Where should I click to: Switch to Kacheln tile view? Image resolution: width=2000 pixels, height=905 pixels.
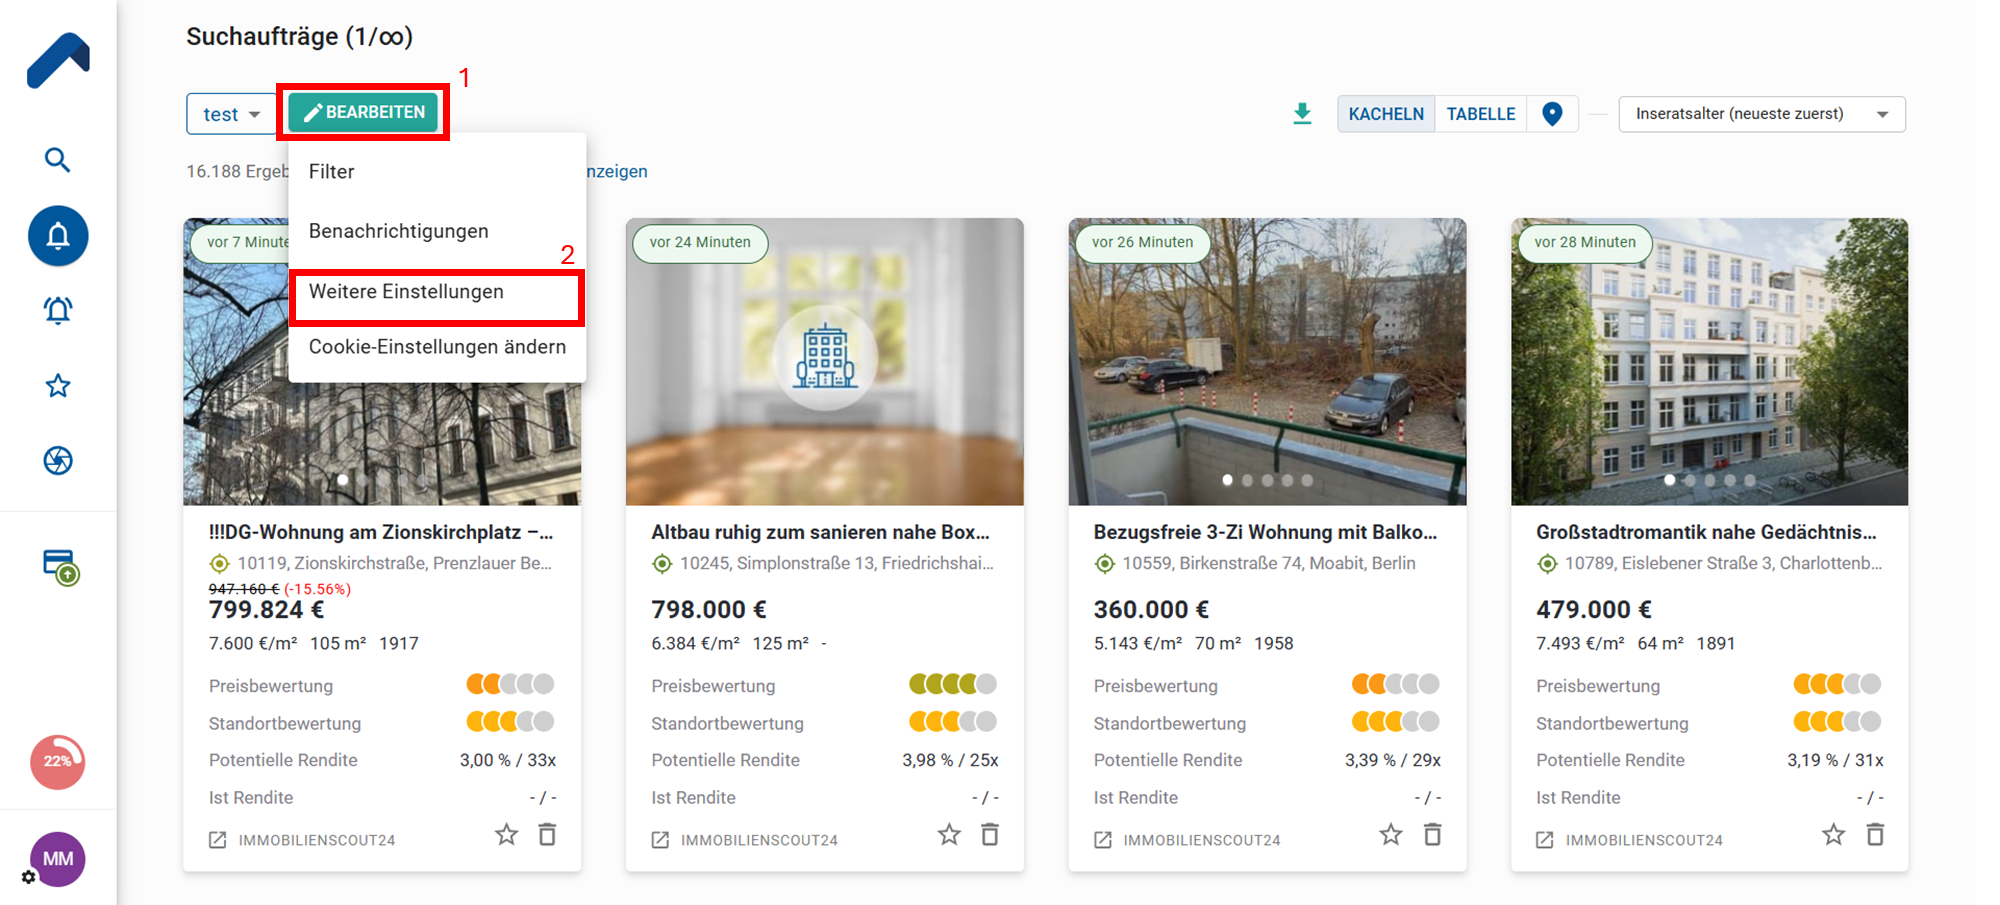point(1385,114)
